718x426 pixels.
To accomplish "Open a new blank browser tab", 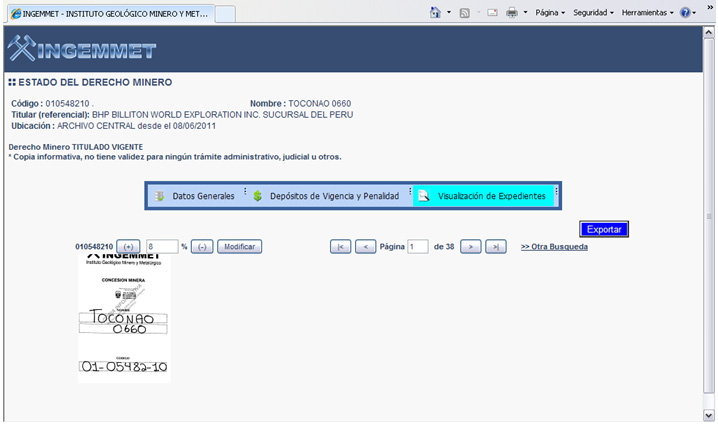I will coord(225,14).
